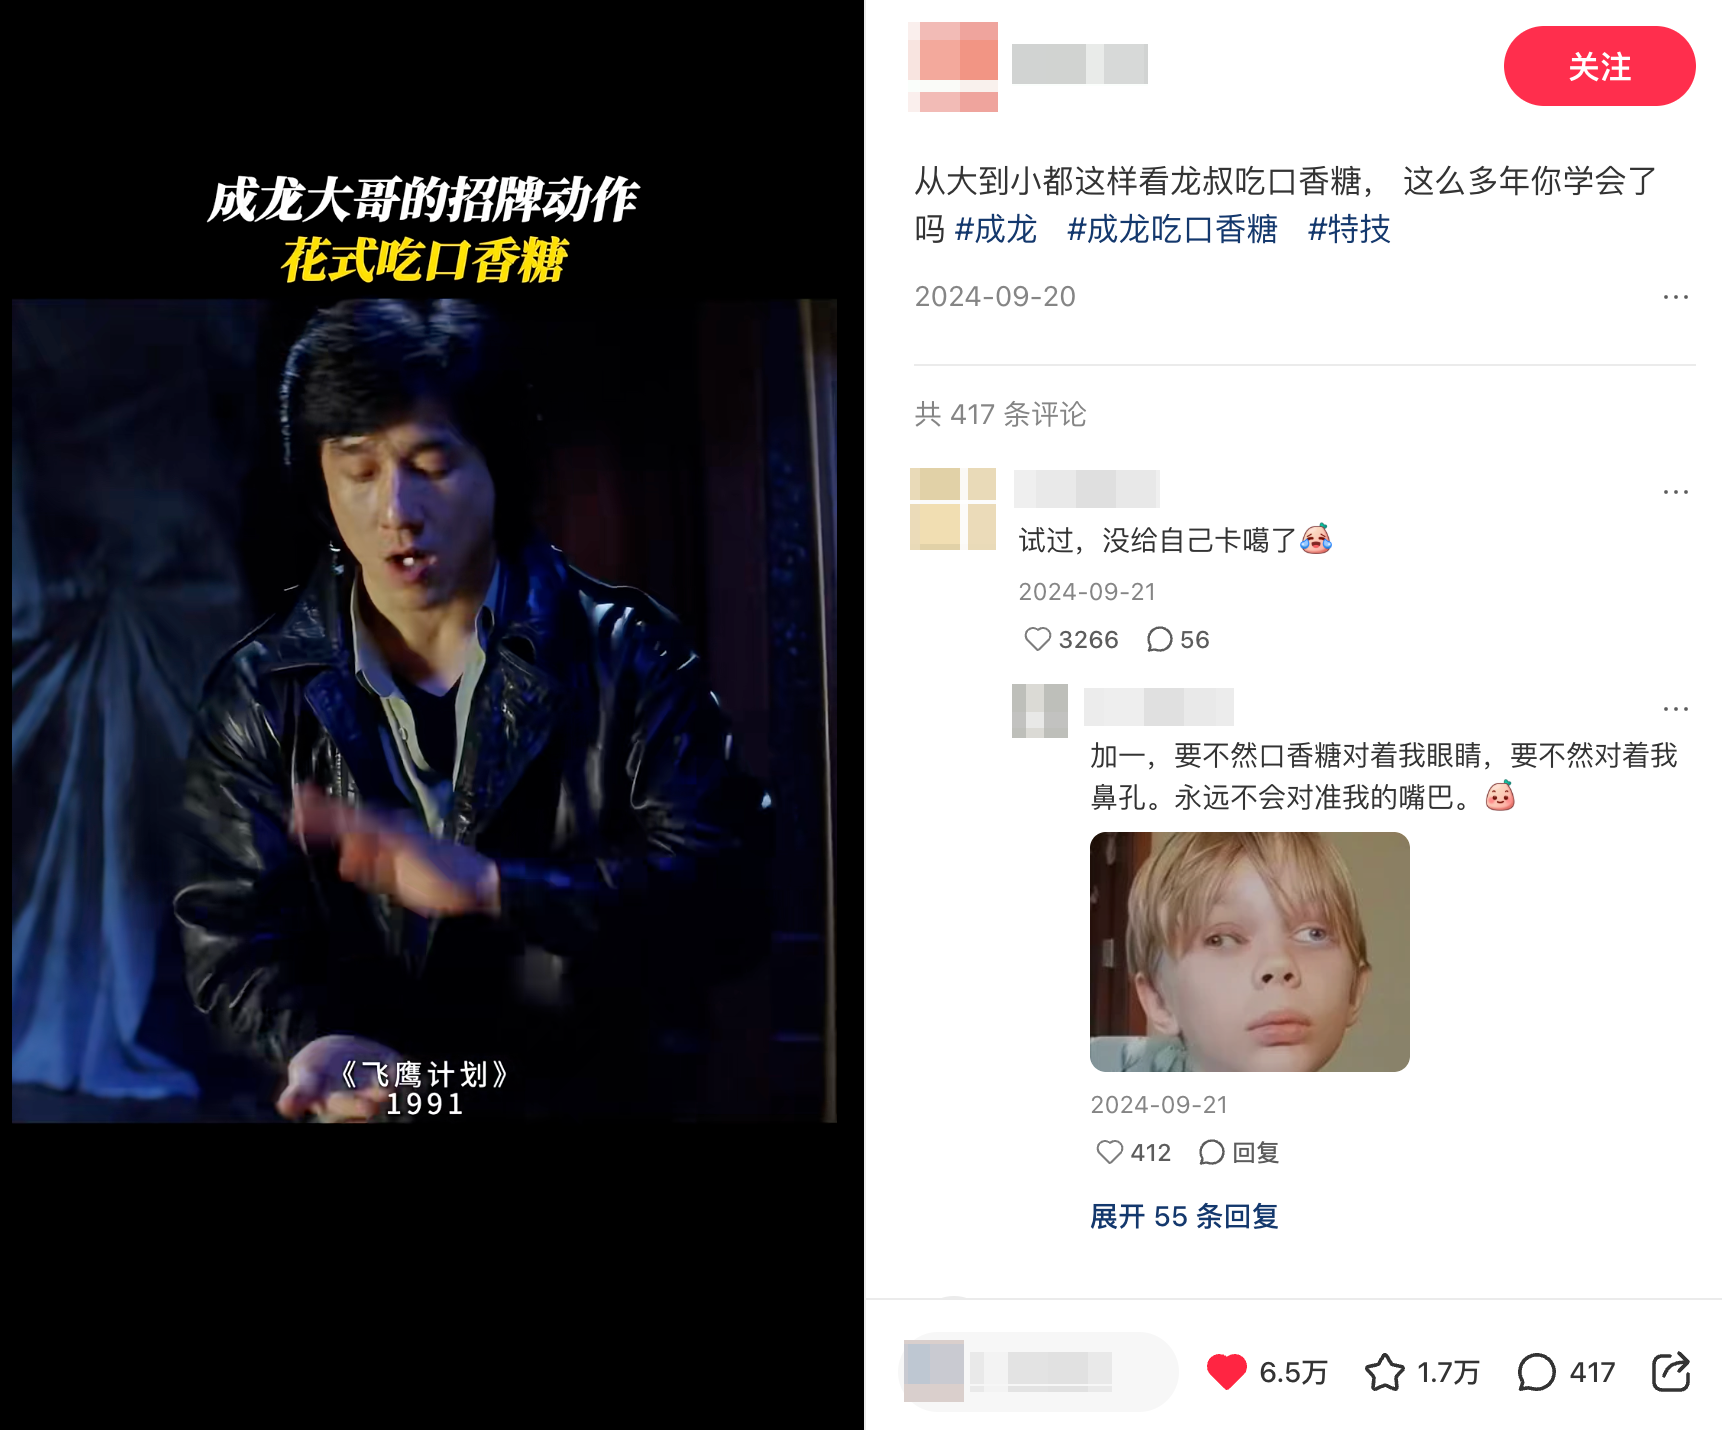Click the comment input field at the bottom
Image resolution: width=1722 pixels, height=1430 pixels.
[x=1040, y=1372]
